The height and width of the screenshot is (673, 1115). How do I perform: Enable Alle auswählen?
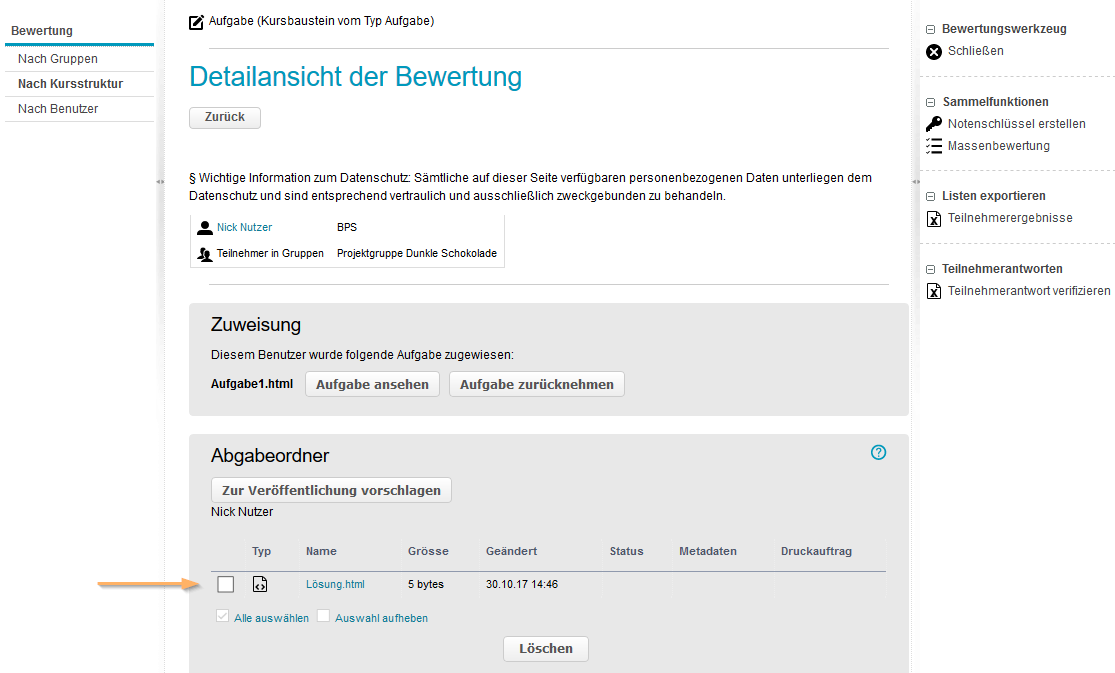click(x=222, y=617)
